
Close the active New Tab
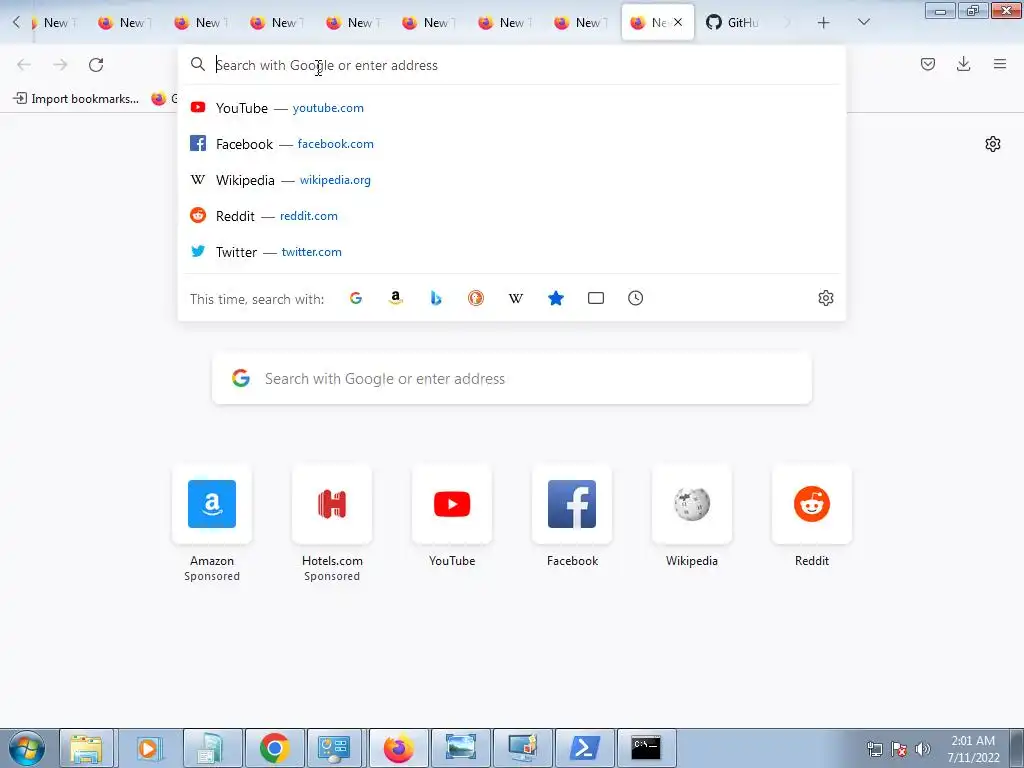tap(678, 22)
